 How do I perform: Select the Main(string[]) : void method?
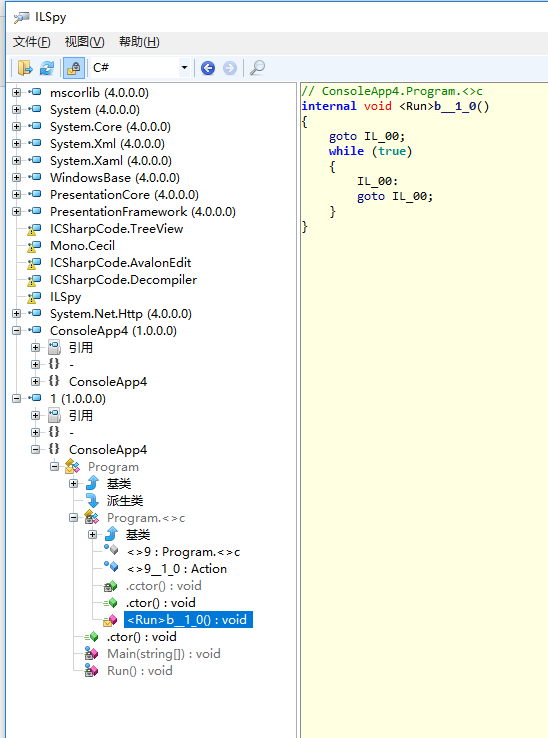[x=163, y=654]
